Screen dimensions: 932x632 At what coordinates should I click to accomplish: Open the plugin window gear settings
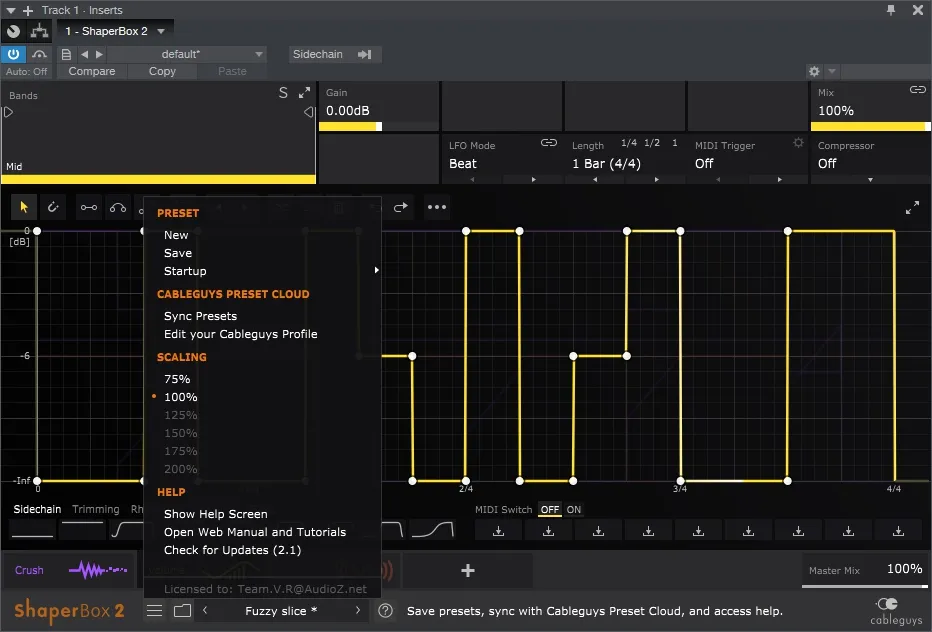[814, 71]
